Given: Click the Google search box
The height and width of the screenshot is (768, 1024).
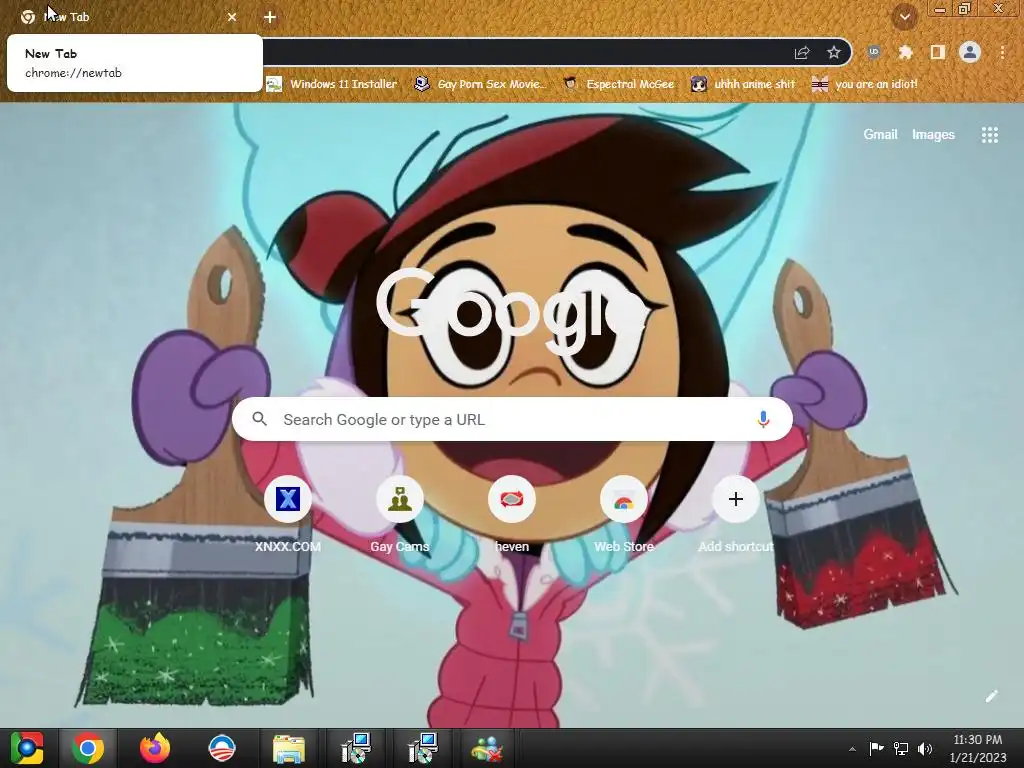Looking at the screenshot, I should 512,419.
